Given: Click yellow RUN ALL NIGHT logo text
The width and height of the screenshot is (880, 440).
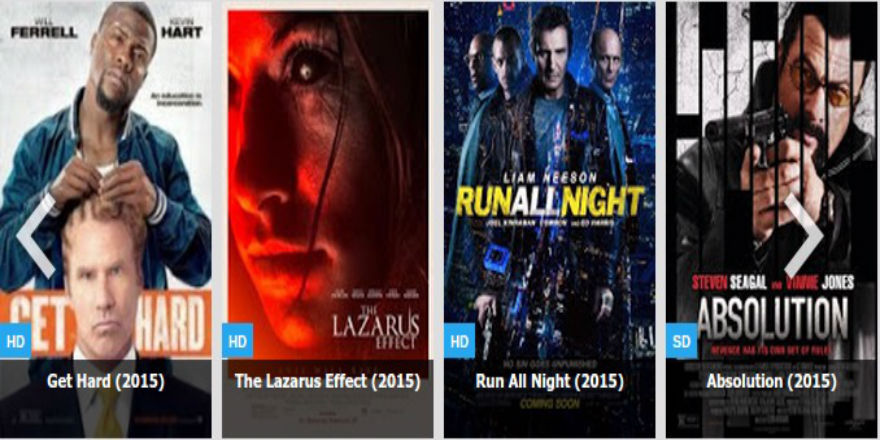Looking at the screenshot, I should click(550, 201).
